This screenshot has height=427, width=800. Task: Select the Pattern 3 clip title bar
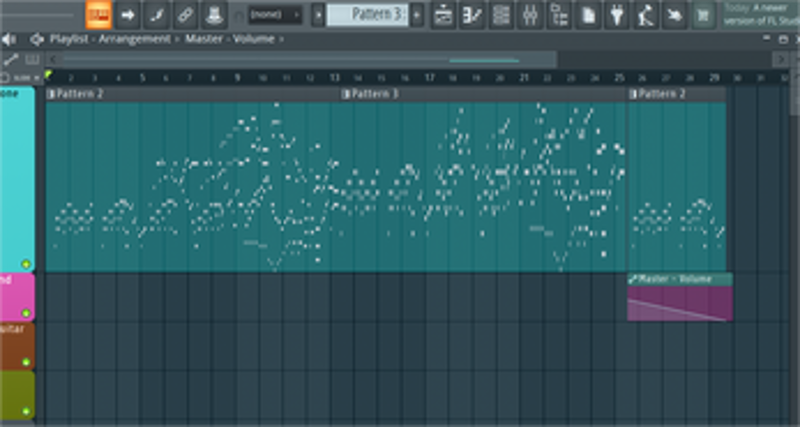coord(483,94)
